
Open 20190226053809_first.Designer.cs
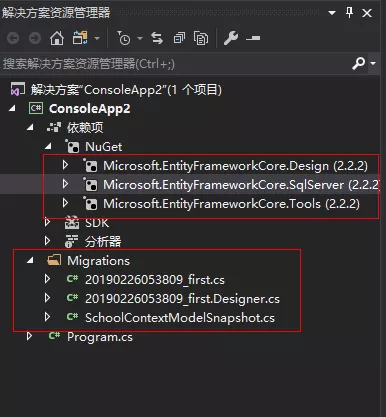tap(182, 299)
